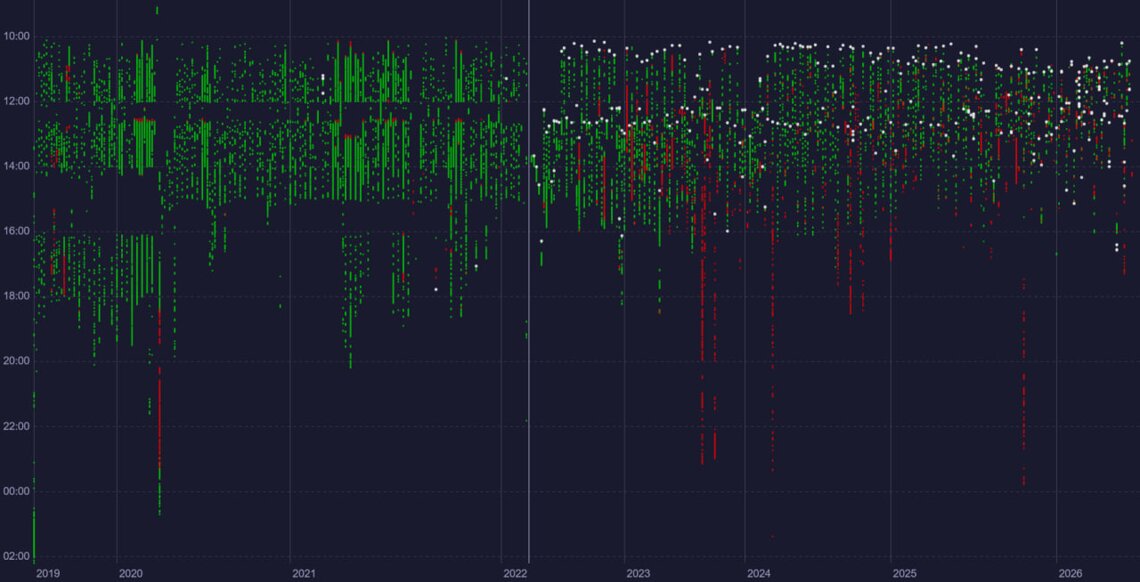
Task: Select the 14:00 time axis label
Action: tap(17, 166)
